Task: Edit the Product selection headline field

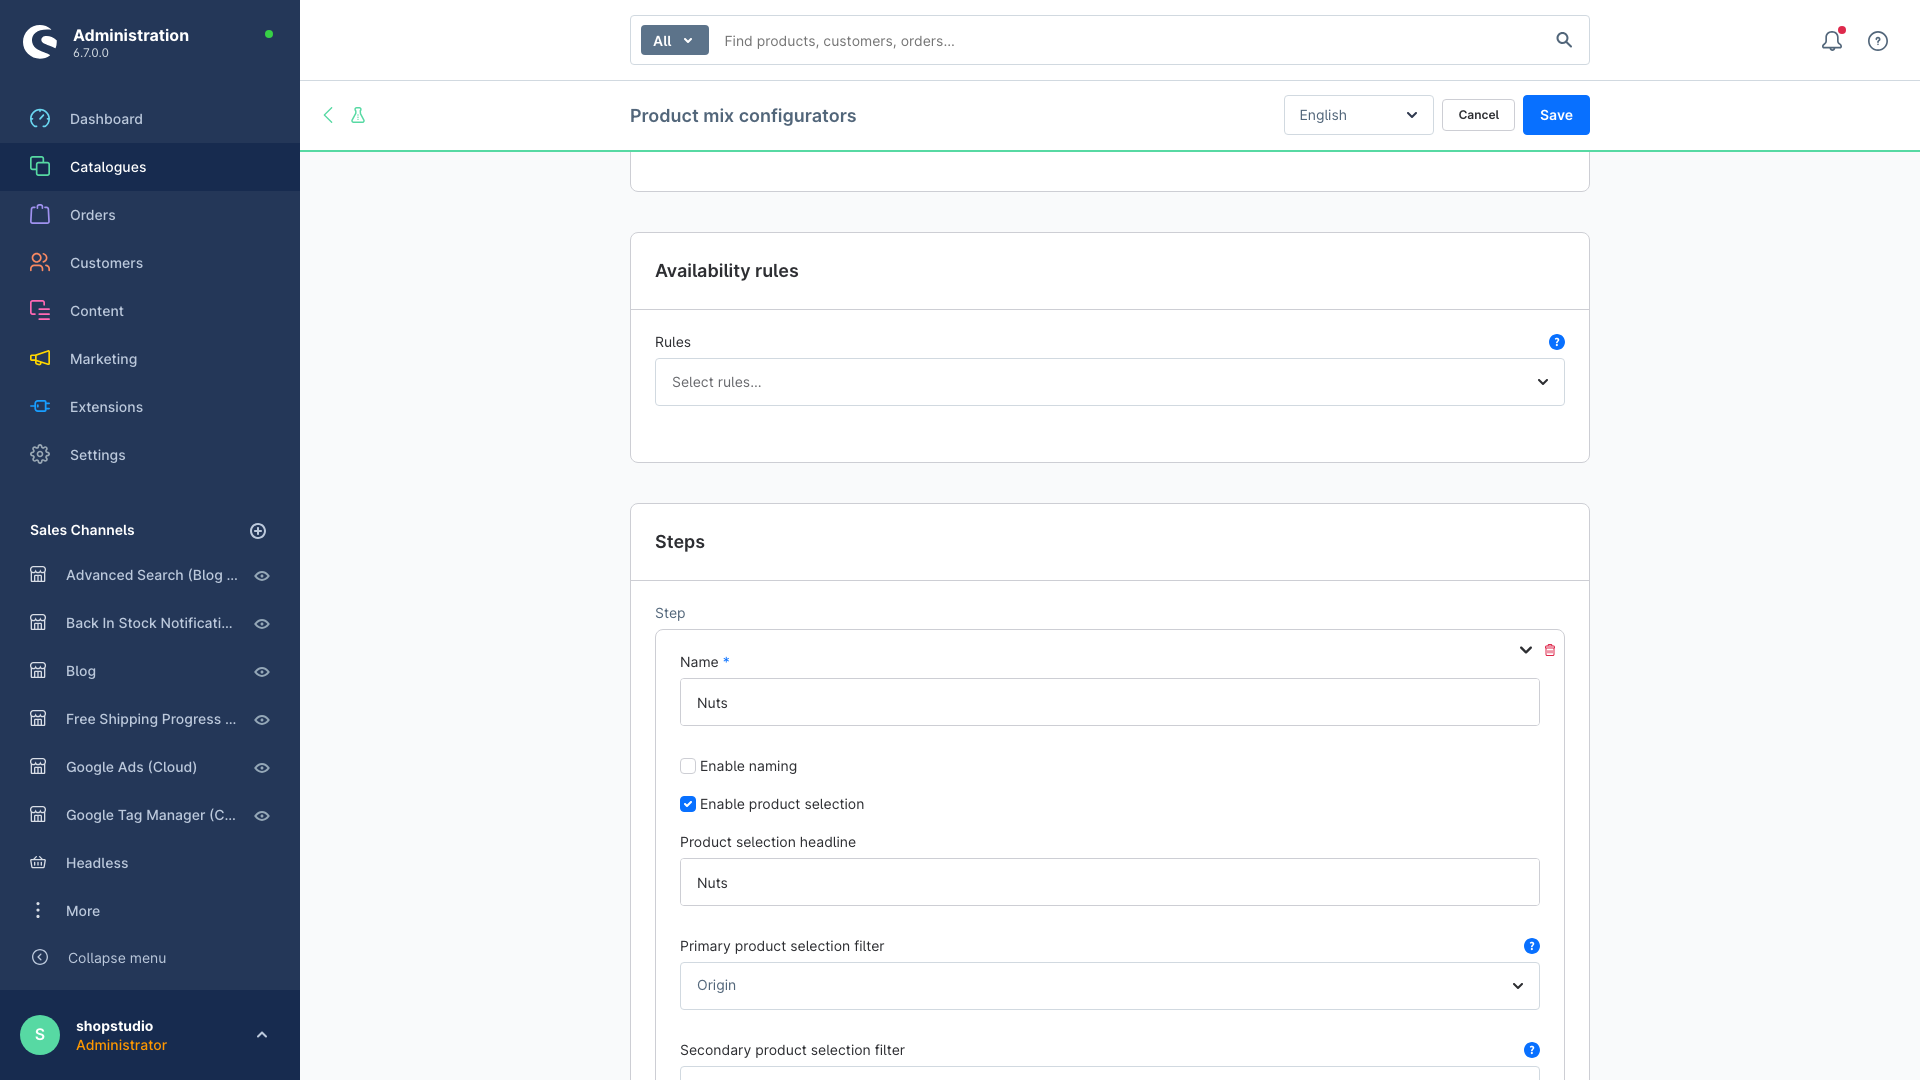Action: [1109, 882]
